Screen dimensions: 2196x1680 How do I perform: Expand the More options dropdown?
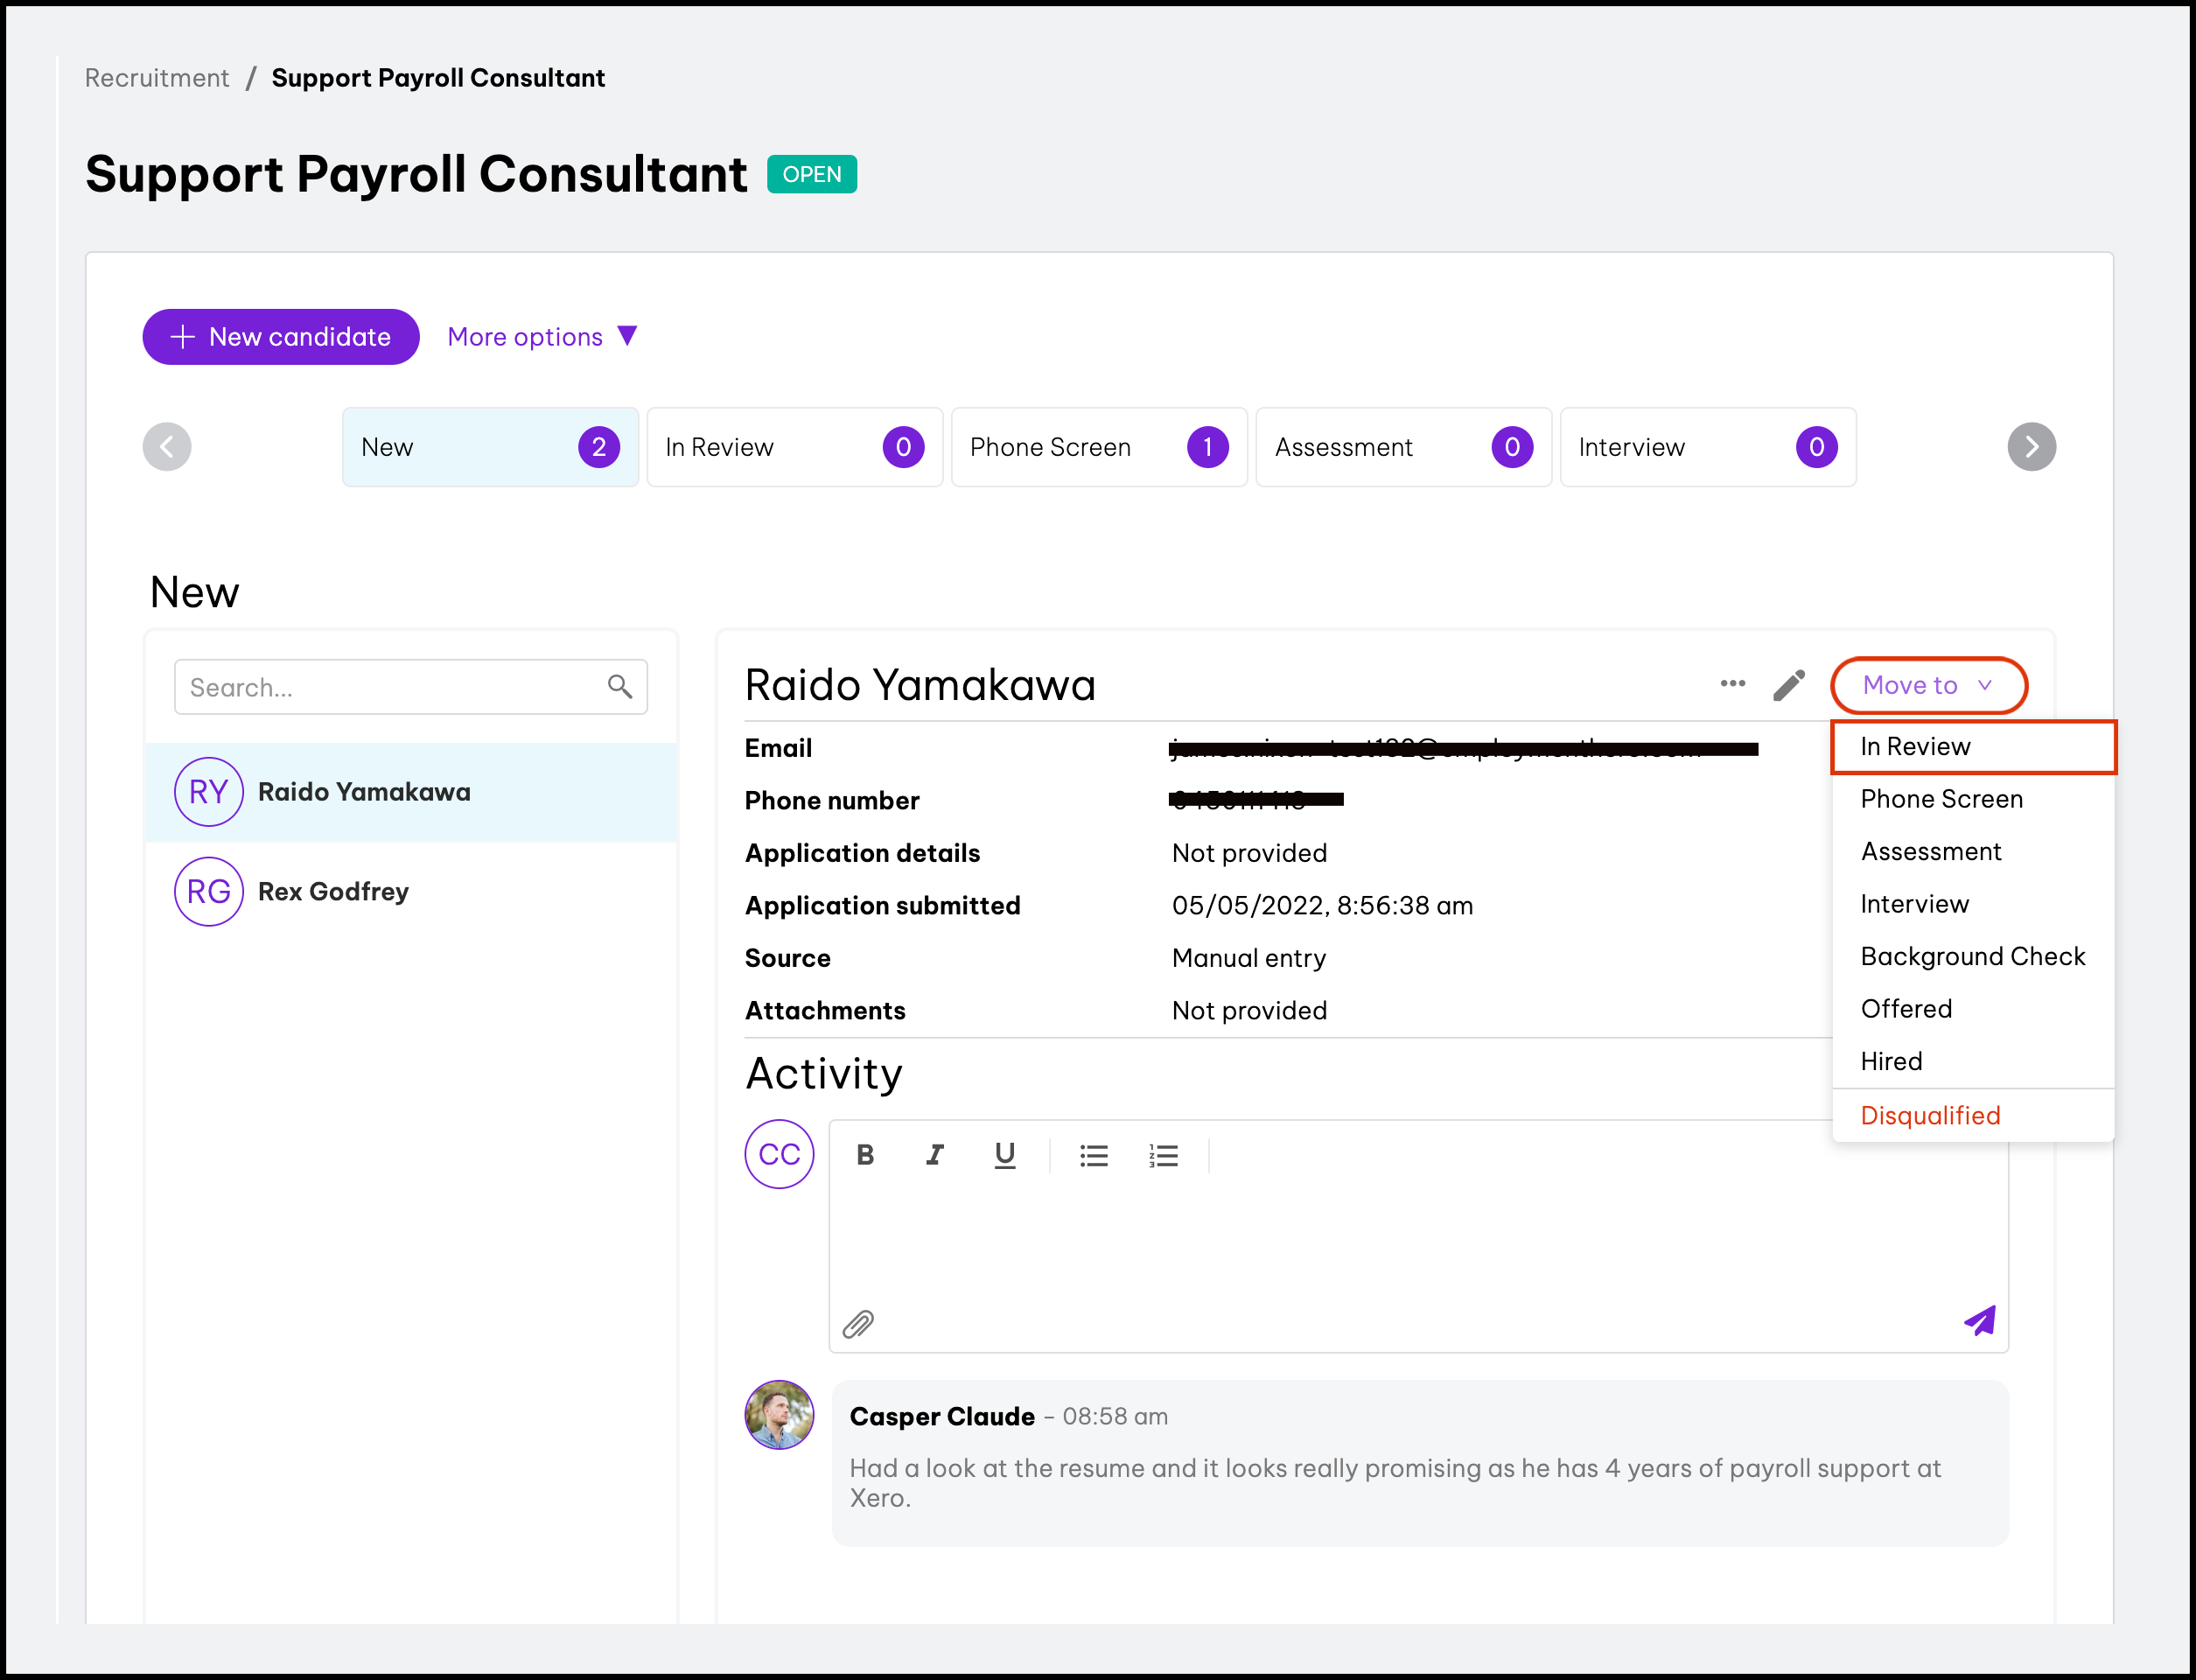coord(542,337)
